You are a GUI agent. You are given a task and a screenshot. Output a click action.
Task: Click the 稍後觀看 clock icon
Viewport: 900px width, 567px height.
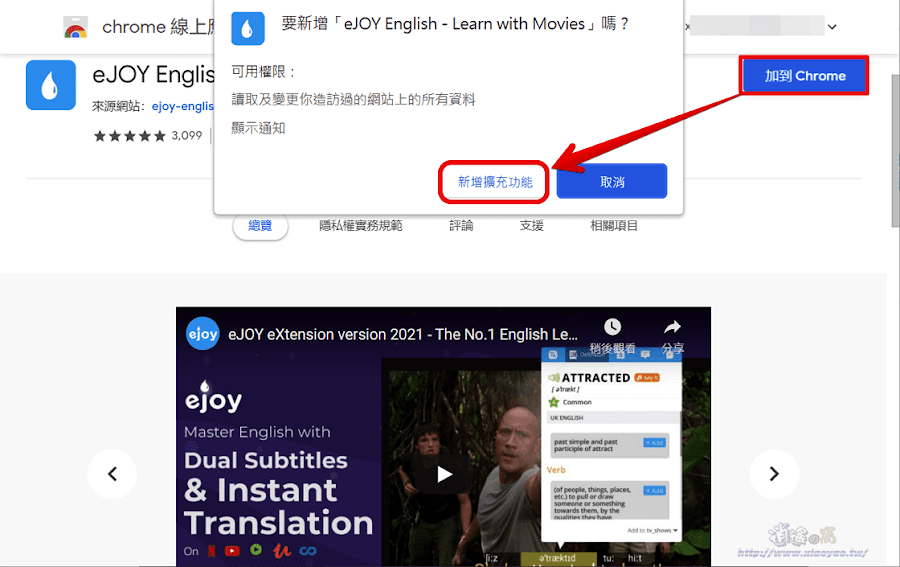coord(612,327)
